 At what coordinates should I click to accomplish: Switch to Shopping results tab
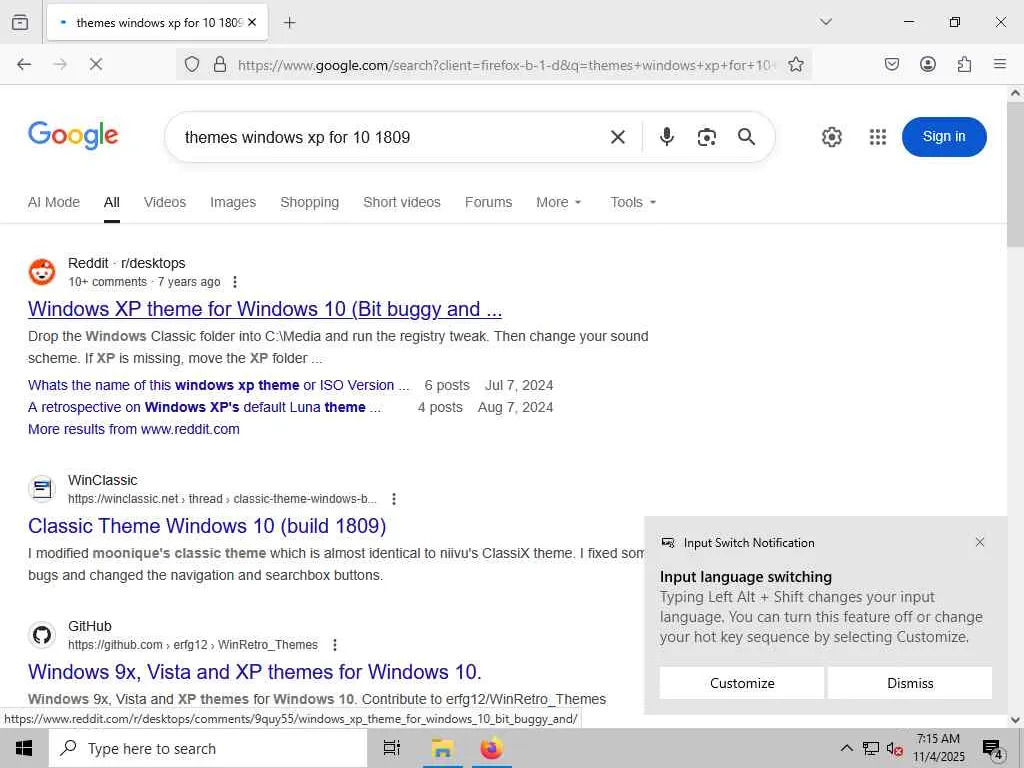[x=310, y=202]
